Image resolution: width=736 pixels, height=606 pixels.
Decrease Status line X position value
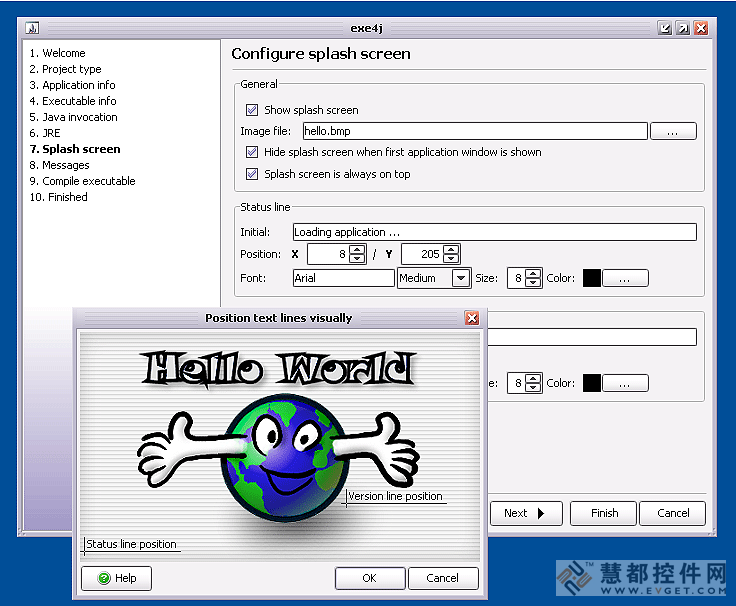[357, 259]
